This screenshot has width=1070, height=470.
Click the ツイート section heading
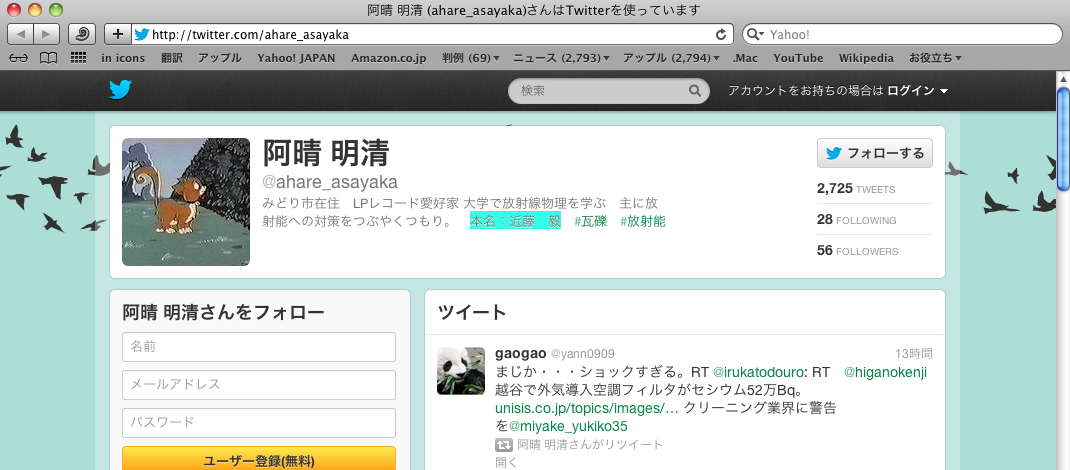472,312
